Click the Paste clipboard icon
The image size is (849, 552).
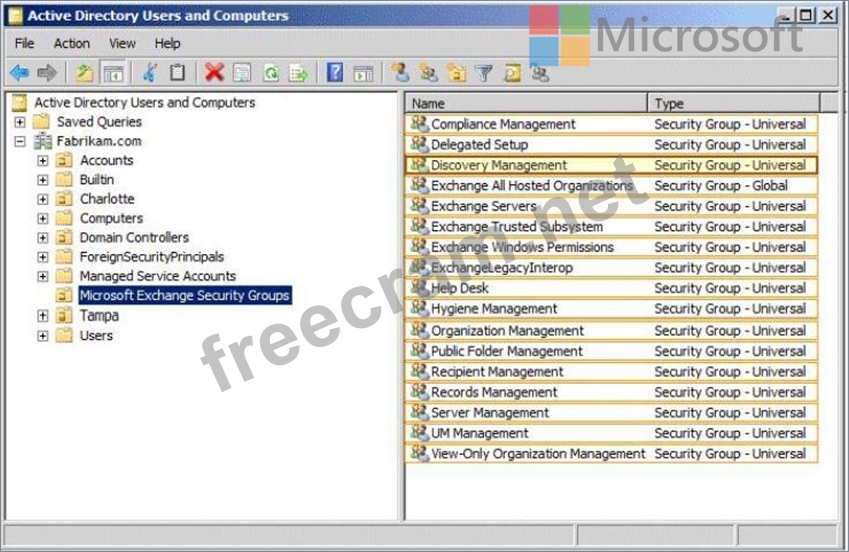point(177,73)
